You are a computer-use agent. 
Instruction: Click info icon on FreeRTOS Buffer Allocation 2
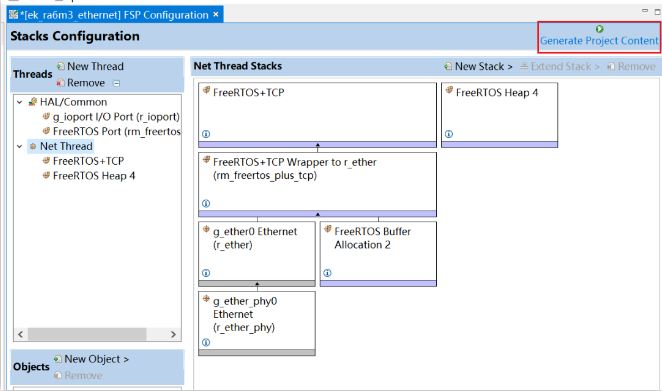pos(327,273)
